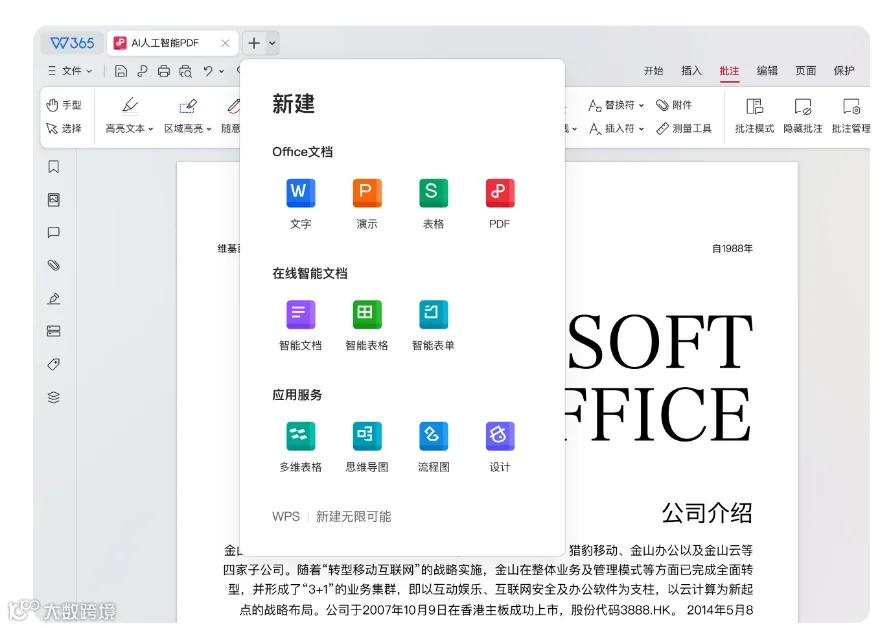This screenshot has width=886, height=628.
Task: Click the 附件 attachment tool
Action: coord(674,105)
